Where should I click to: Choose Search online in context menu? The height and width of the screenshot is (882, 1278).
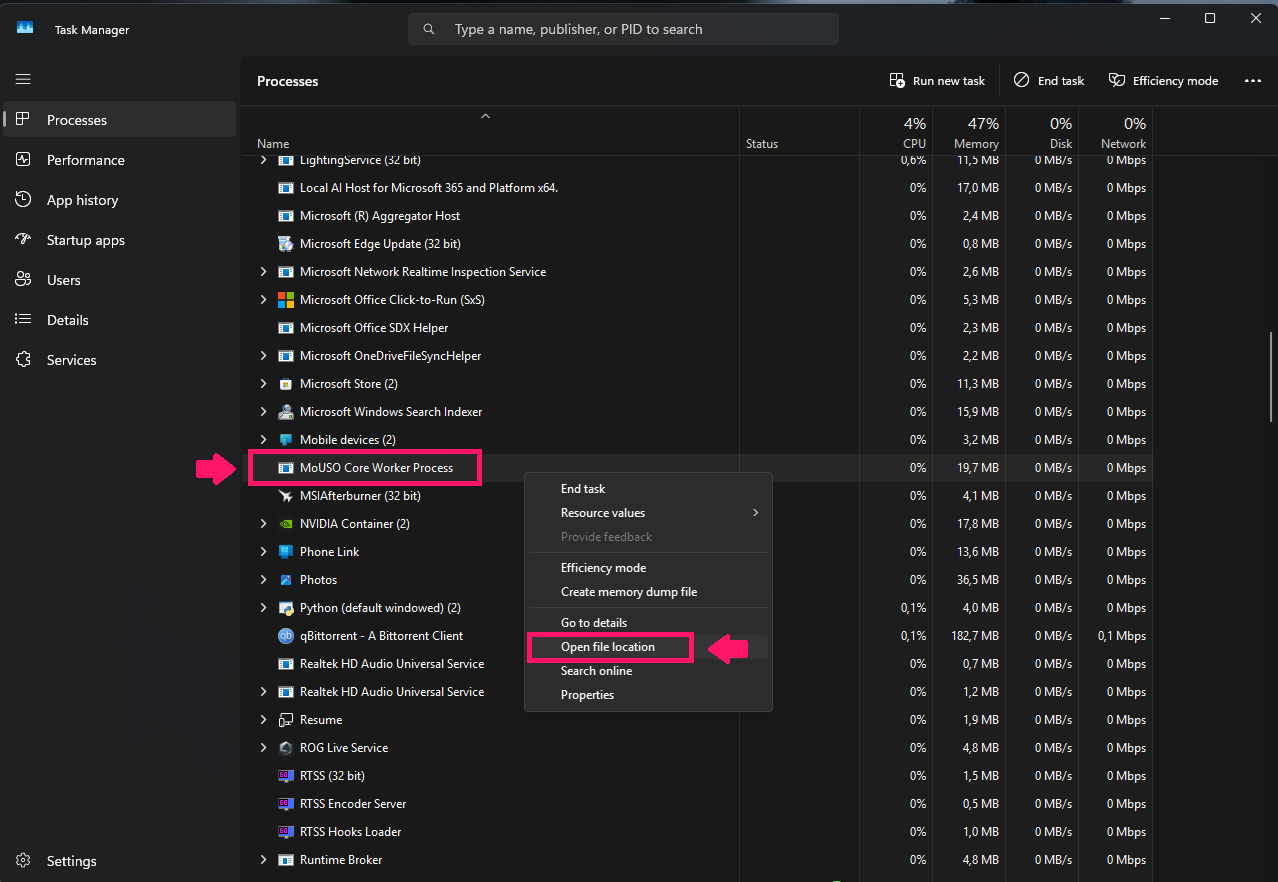click(x=648, y=671)
